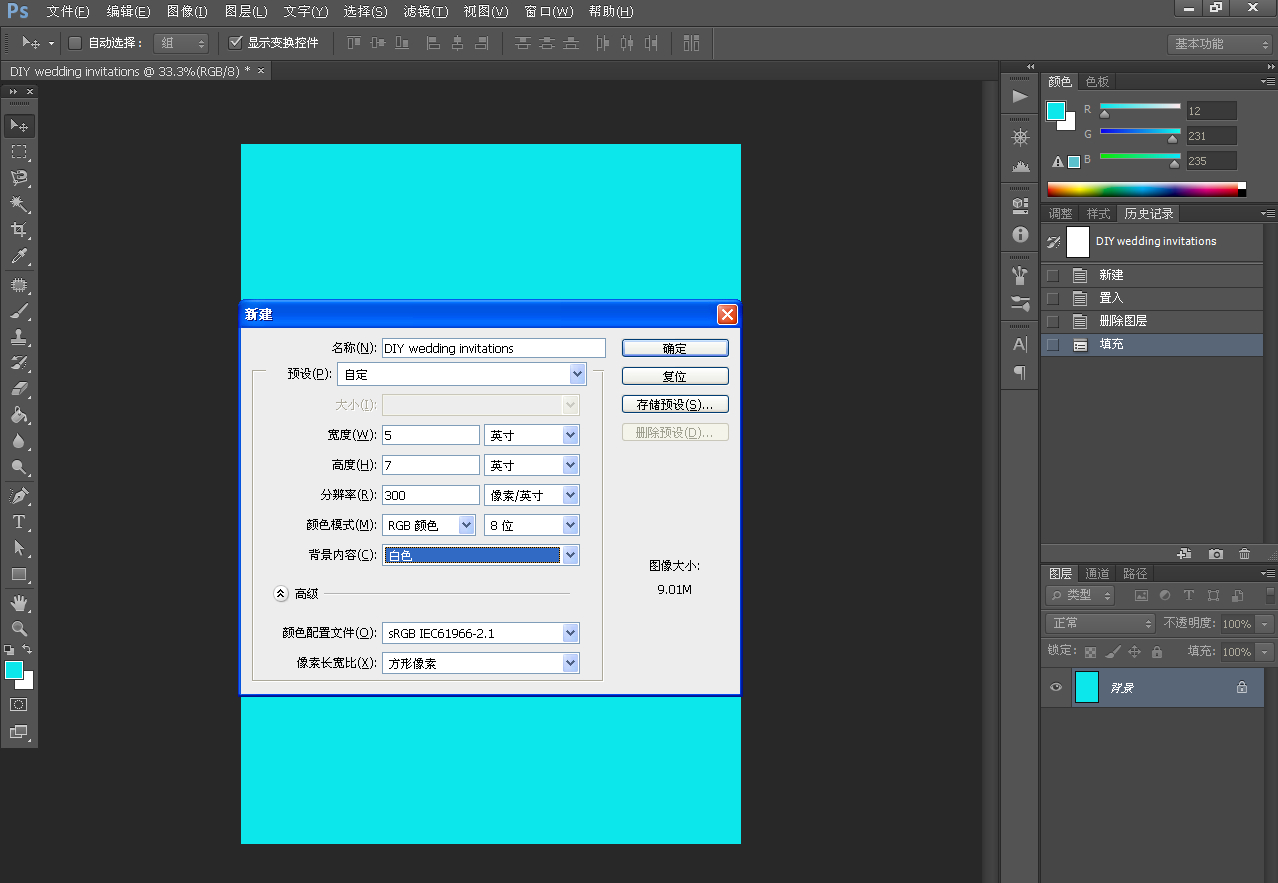Open the width unit 英寸 dropdown
Screen dimensions: 1278x883
[531, 435]
